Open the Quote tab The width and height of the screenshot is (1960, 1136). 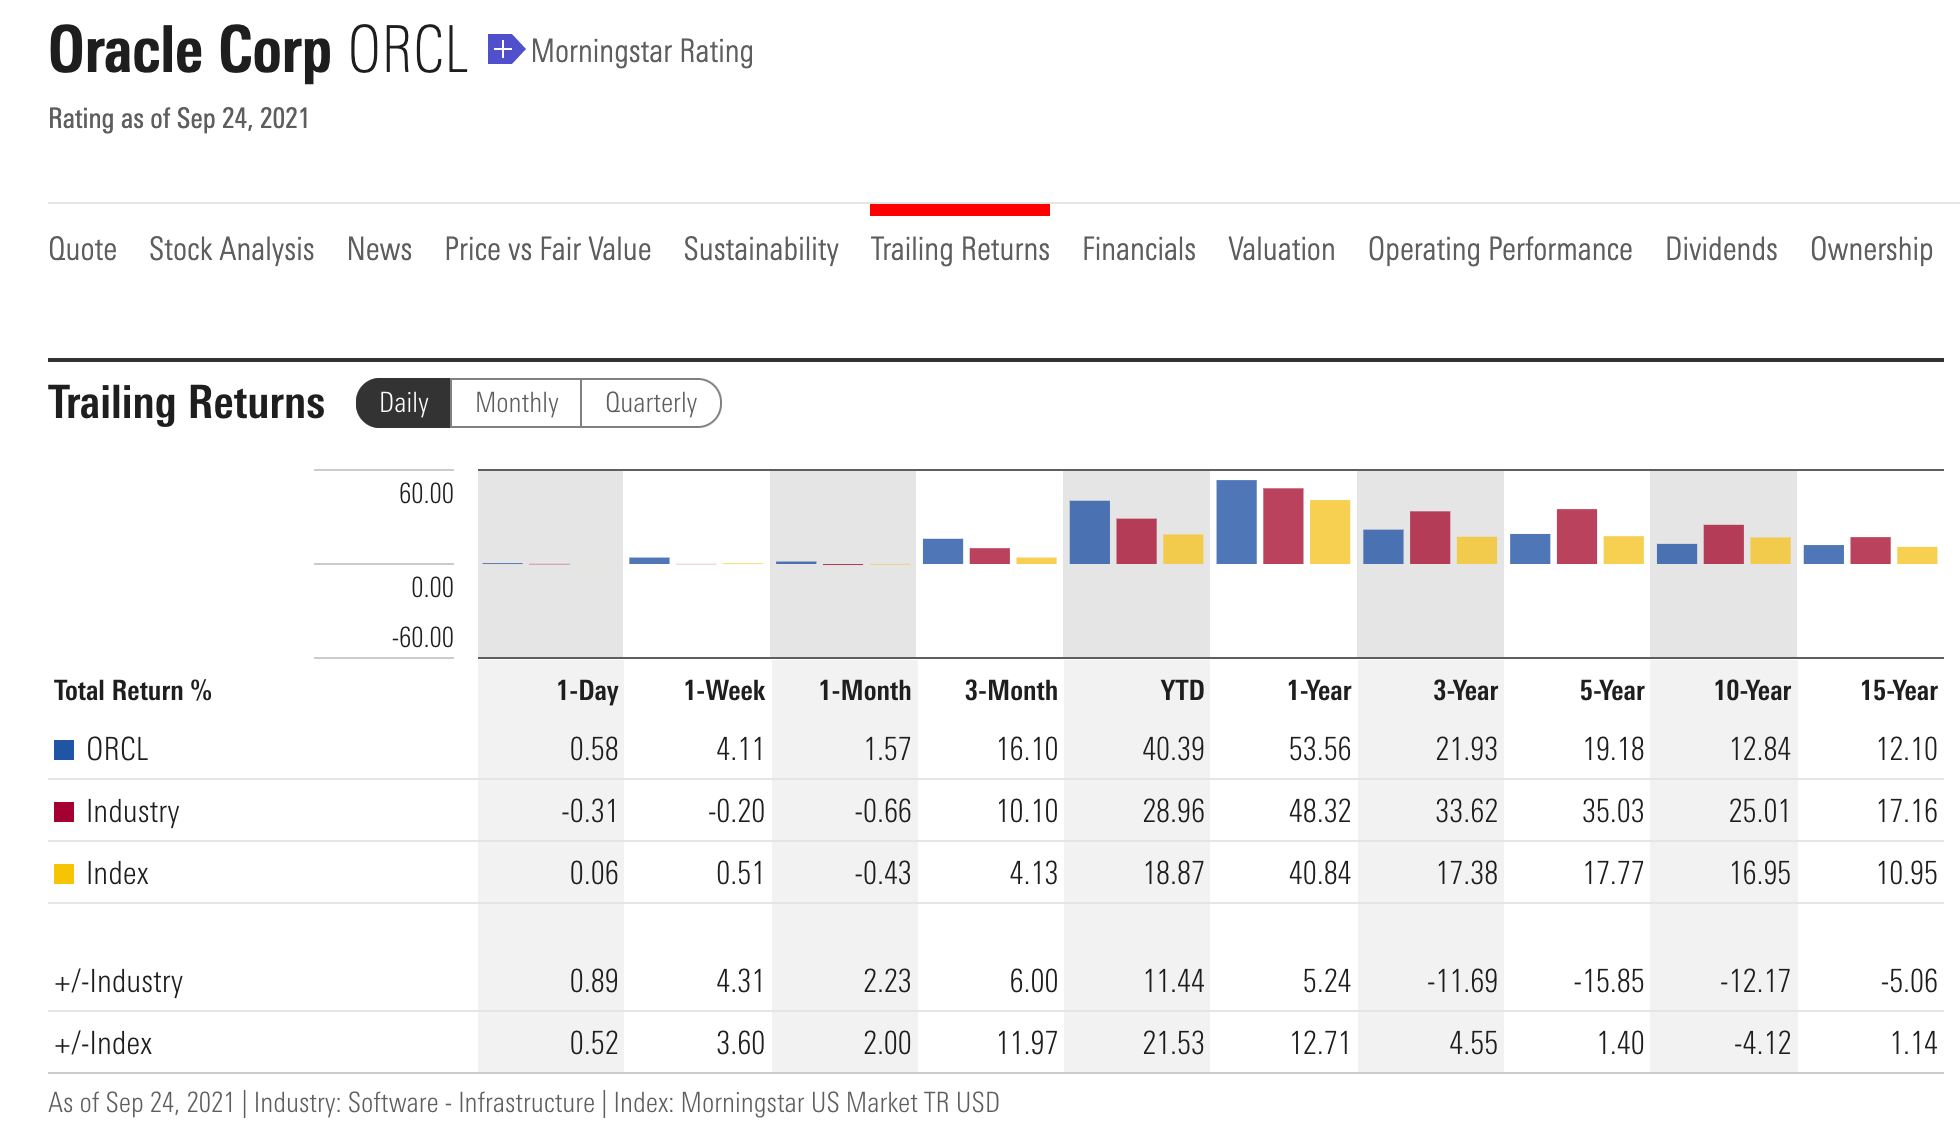[83, 249]
